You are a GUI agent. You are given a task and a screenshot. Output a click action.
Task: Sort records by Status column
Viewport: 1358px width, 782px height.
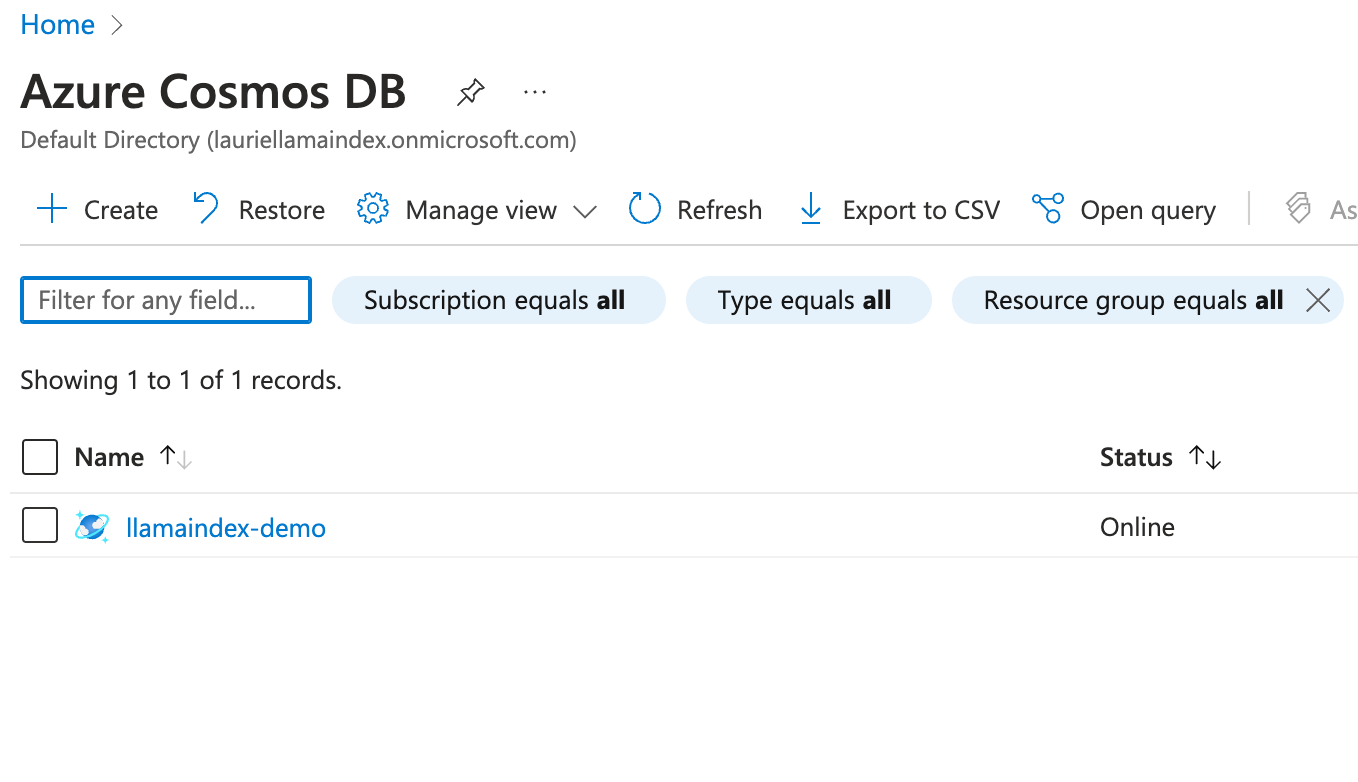1205,457
